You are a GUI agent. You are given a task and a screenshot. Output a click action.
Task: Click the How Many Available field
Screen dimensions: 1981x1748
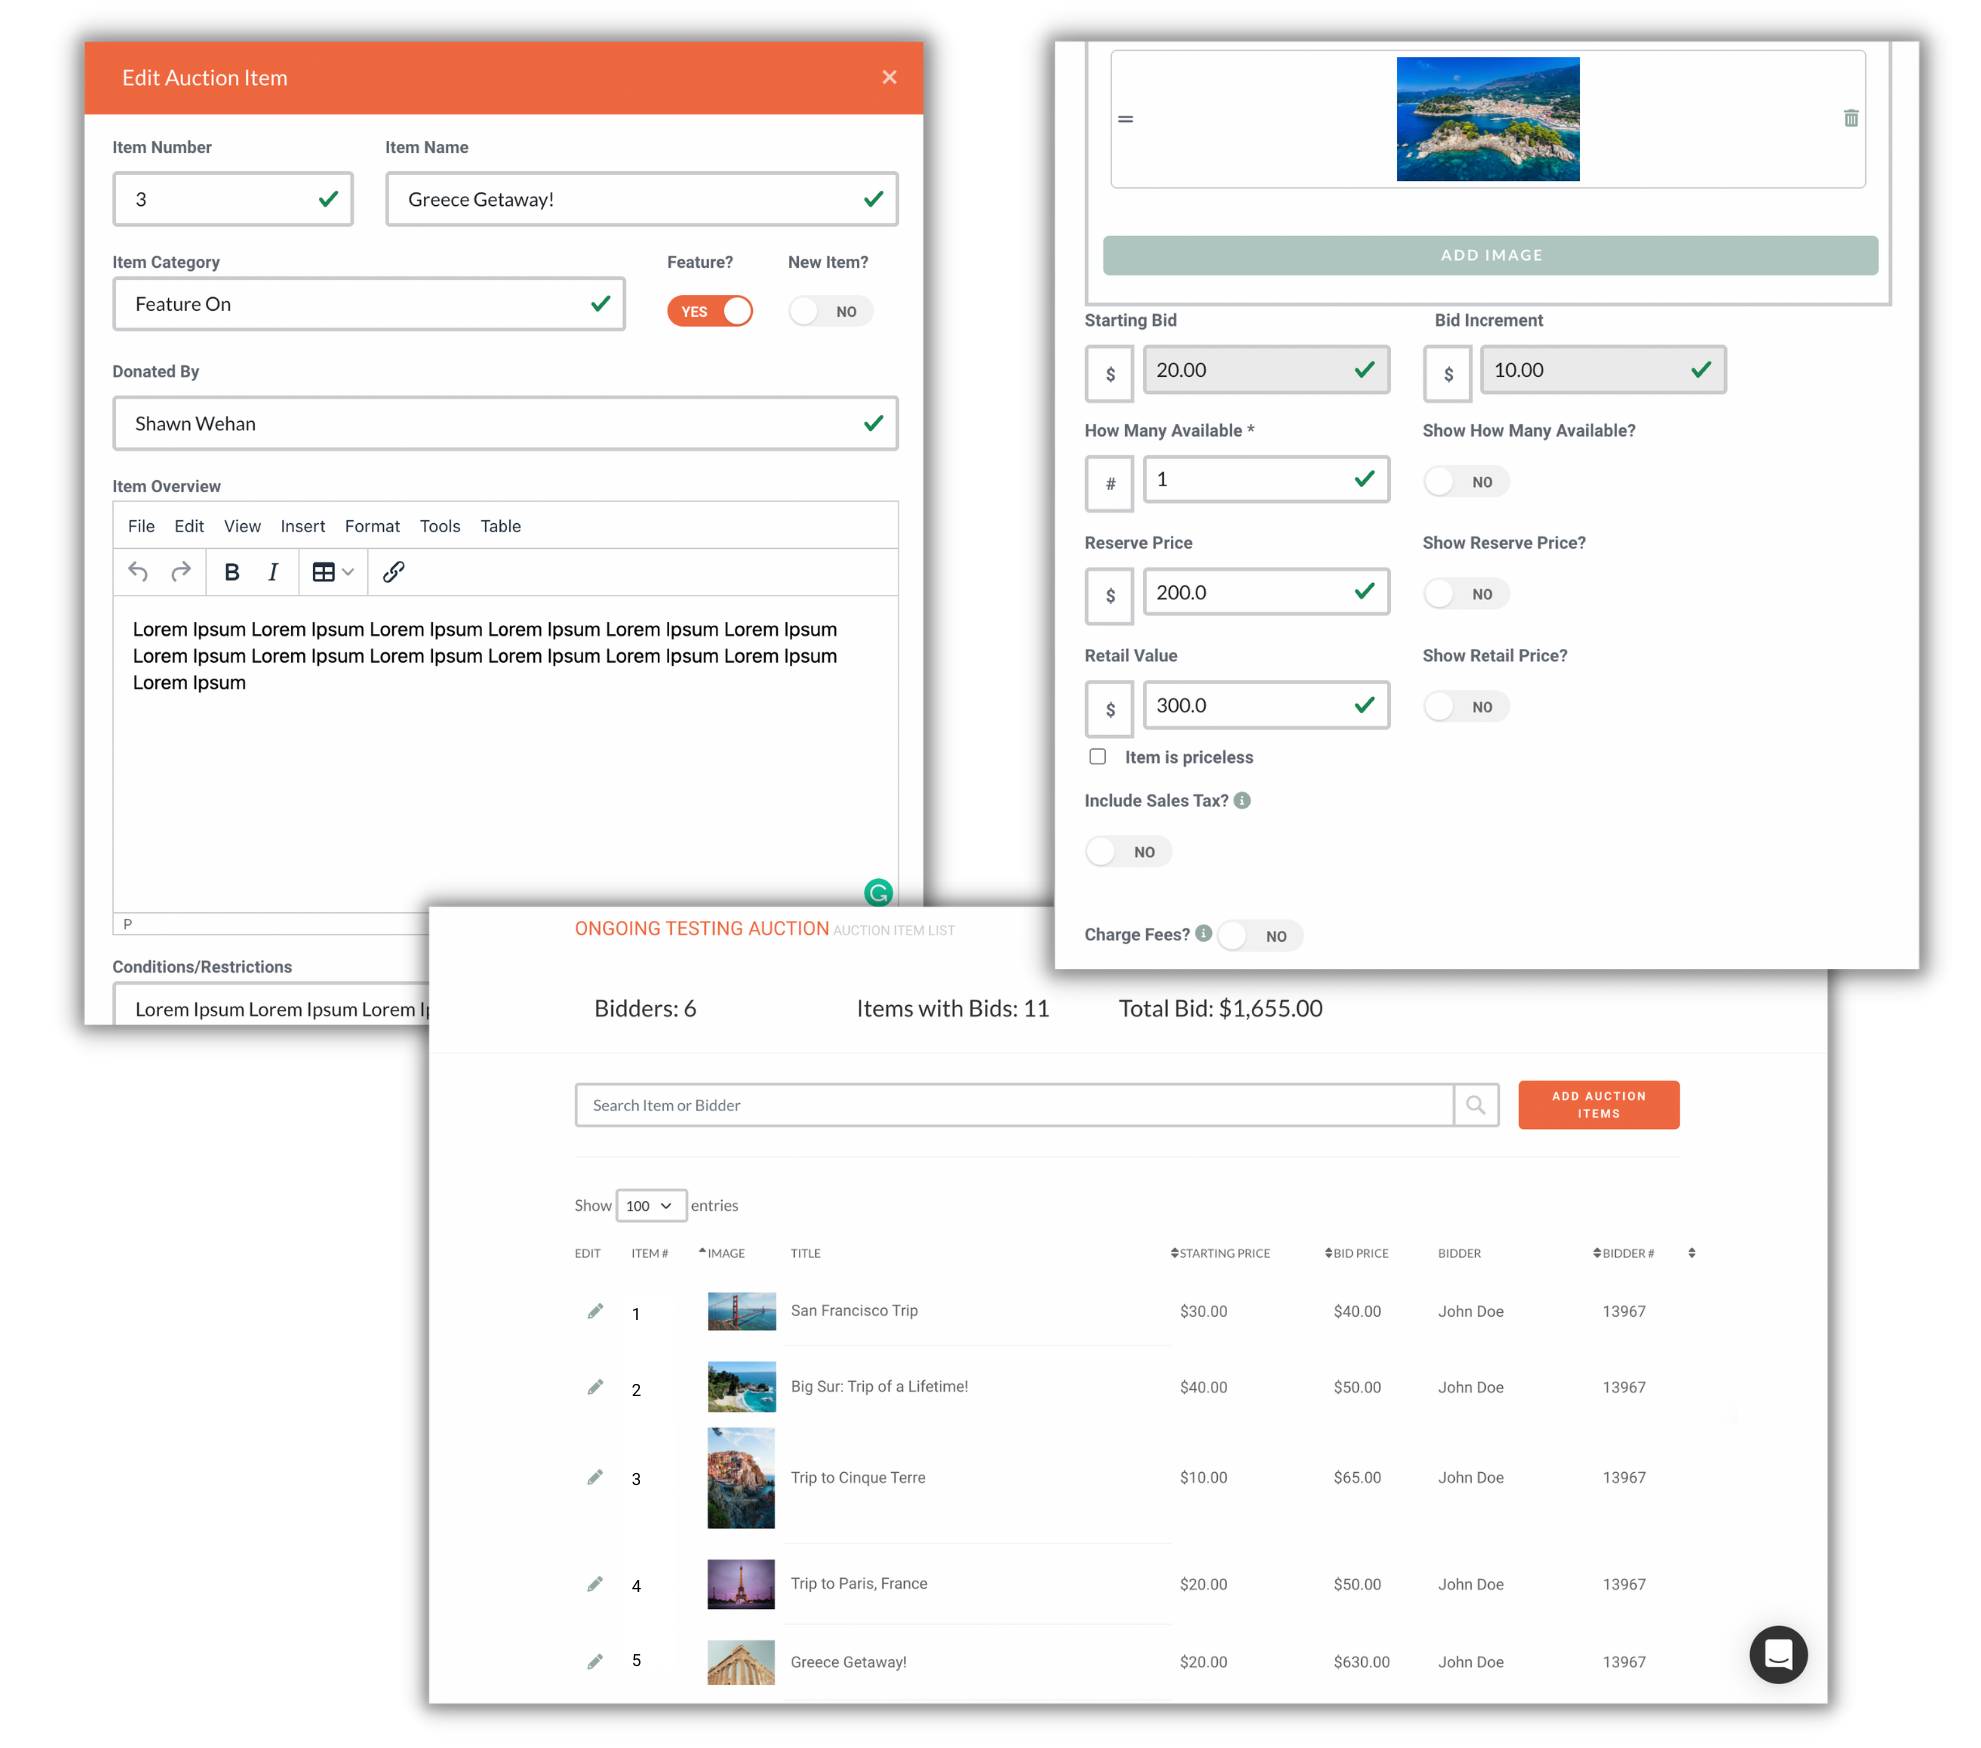[1266, 479]
